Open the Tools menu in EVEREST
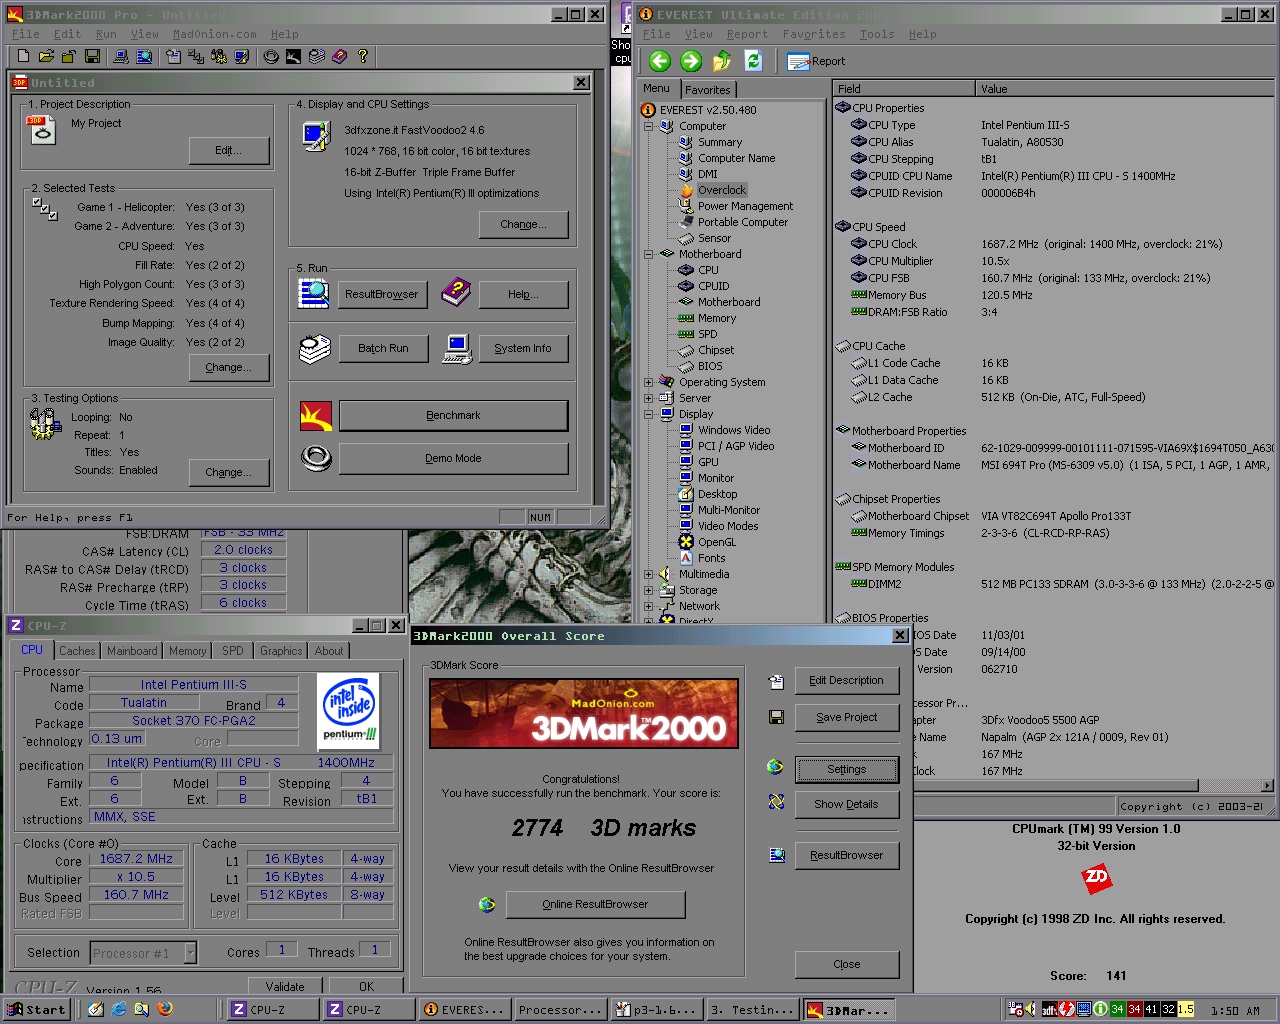This screenshot has height=1024, width=1280. click(877, 33)
